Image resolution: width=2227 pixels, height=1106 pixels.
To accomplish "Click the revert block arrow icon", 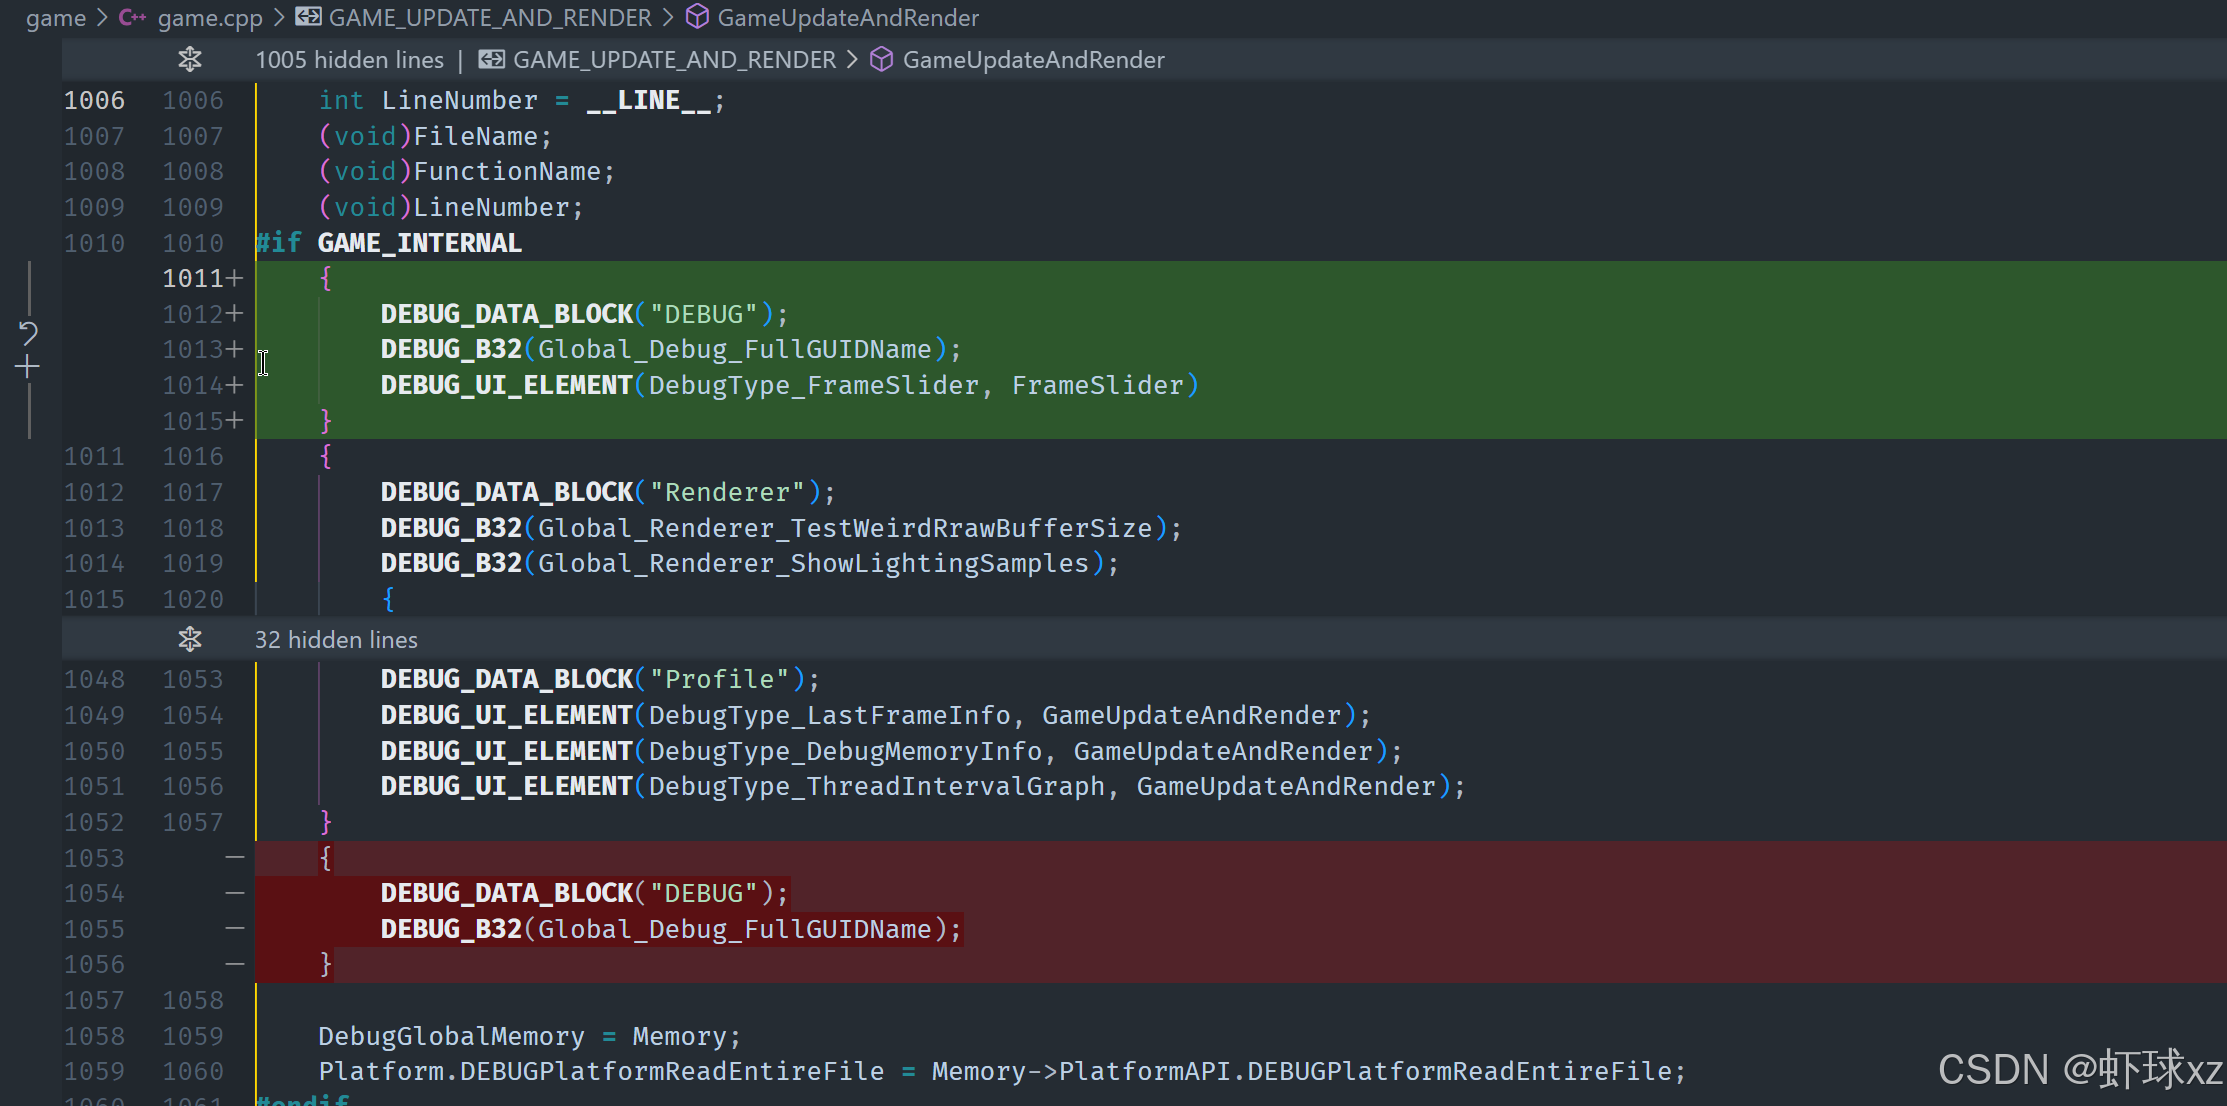I will click(x=28, y=332).
